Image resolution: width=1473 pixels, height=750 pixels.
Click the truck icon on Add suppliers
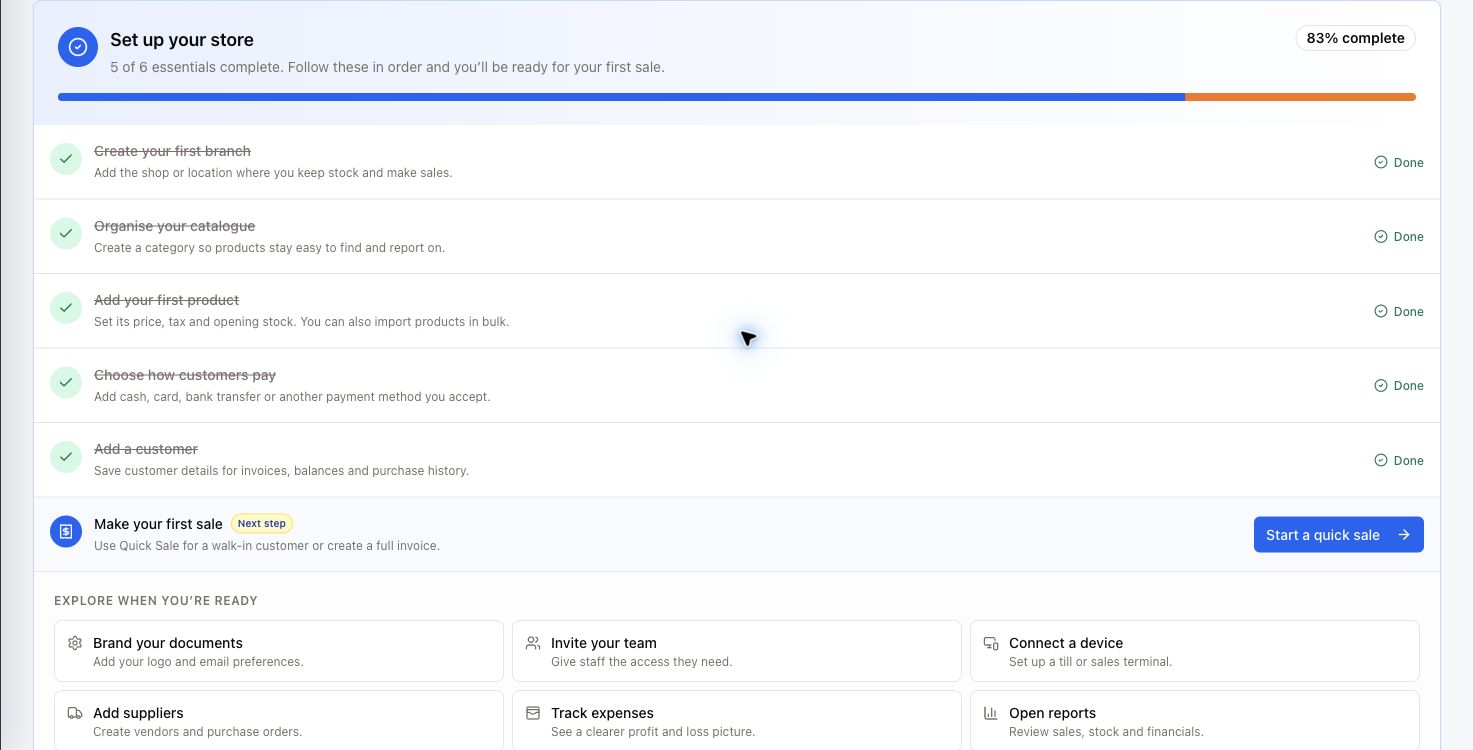coord(75,713)
